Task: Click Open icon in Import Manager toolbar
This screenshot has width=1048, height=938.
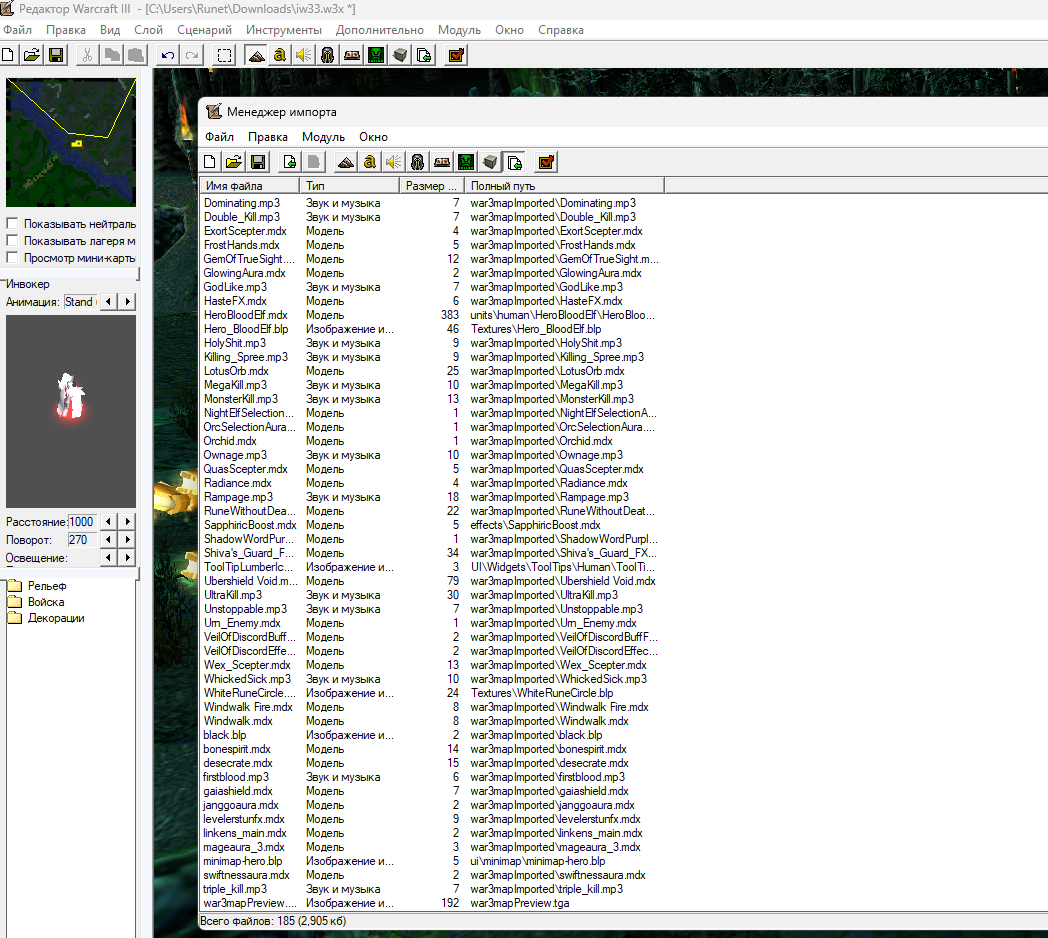Action: (x=234, y=162)
